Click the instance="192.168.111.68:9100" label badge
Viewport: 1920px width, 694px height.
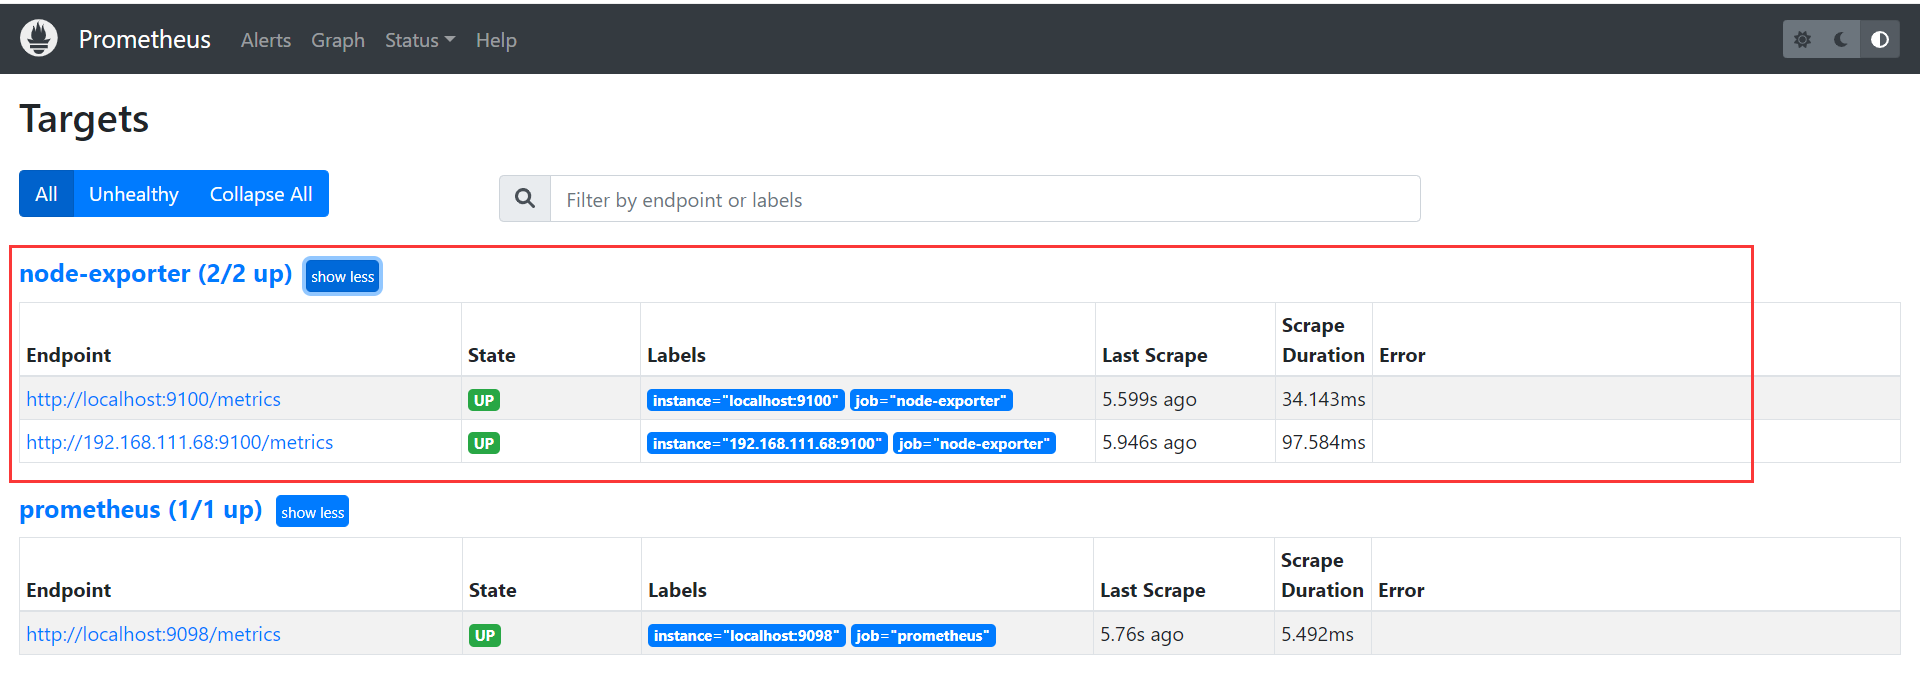click(768, 443)
